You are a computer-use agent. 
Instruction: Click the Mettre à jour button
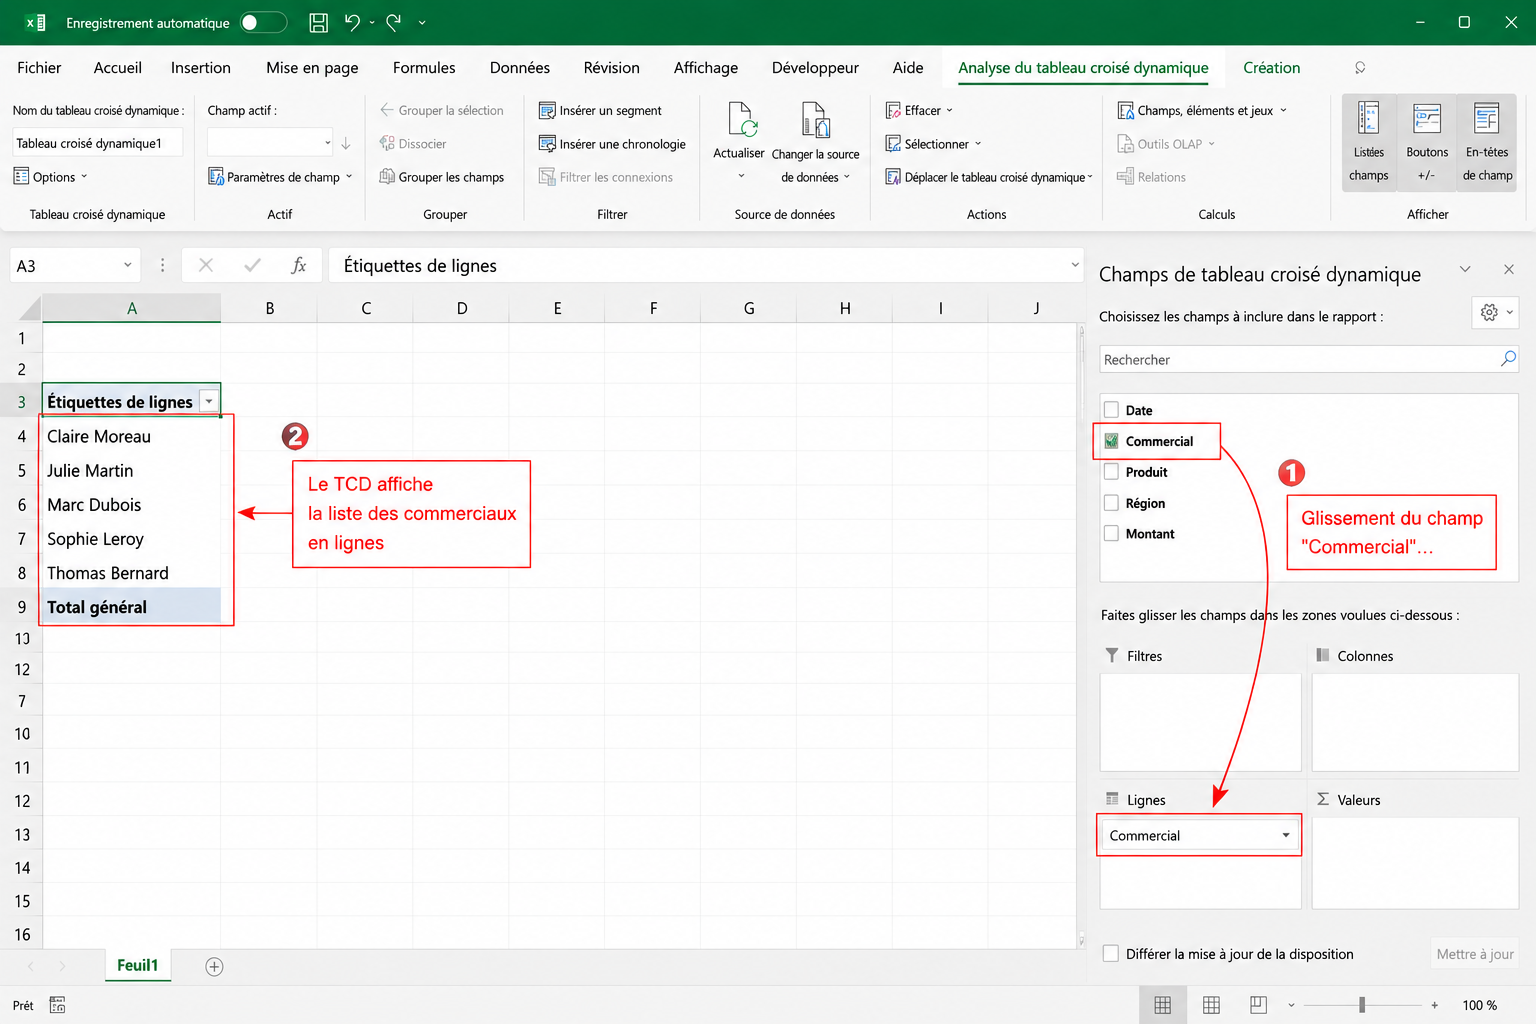pos(1475,954)
